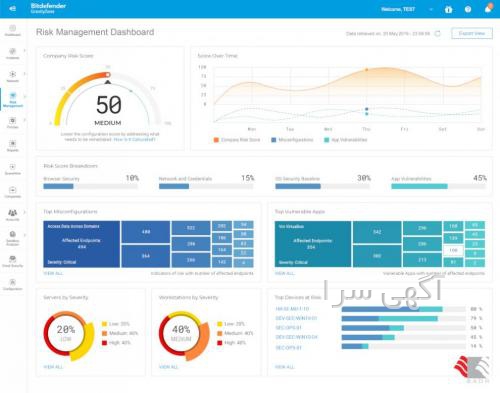Click View All under Top Misconfigurations
The width and height of the screenshot is (500, 393).
point(53,273)
